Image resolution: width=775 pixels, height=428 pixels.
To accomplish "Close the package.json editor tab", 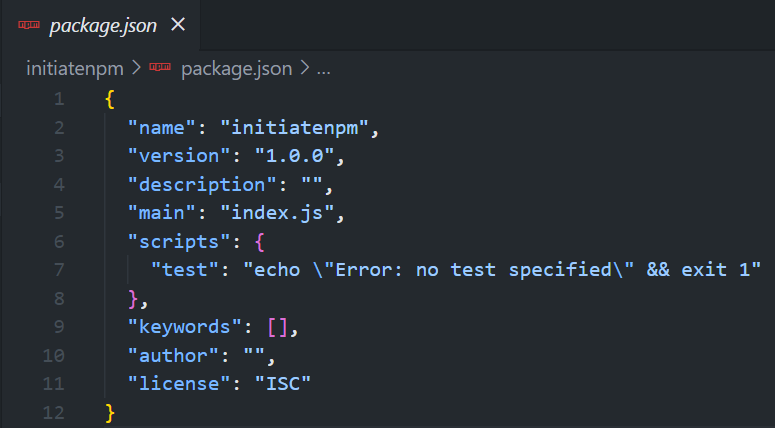I will pos(178,24).
